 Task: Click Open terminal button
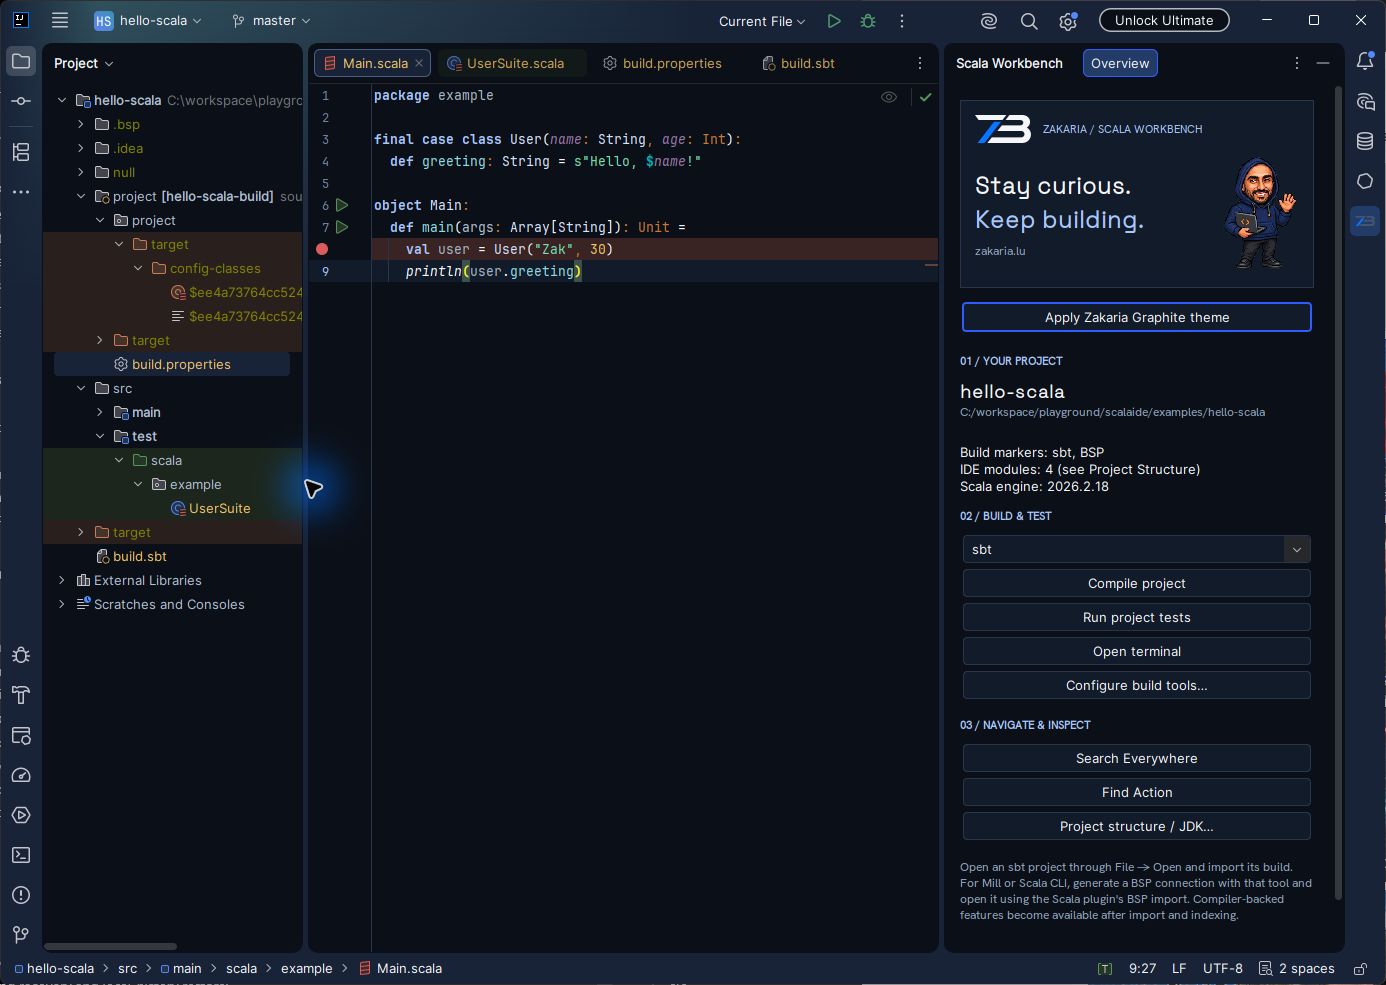[1136, 651]
